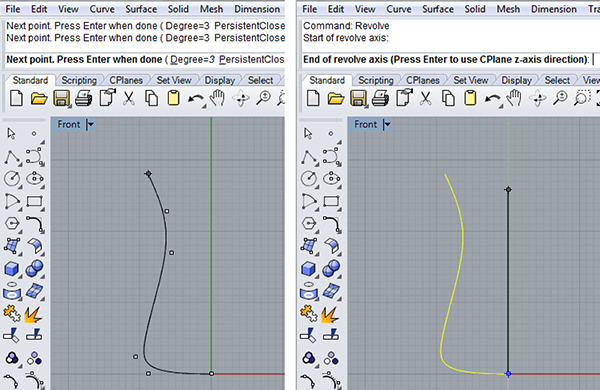
Task: Switch to Set View tab in right window
Action: tap(471, 80)
